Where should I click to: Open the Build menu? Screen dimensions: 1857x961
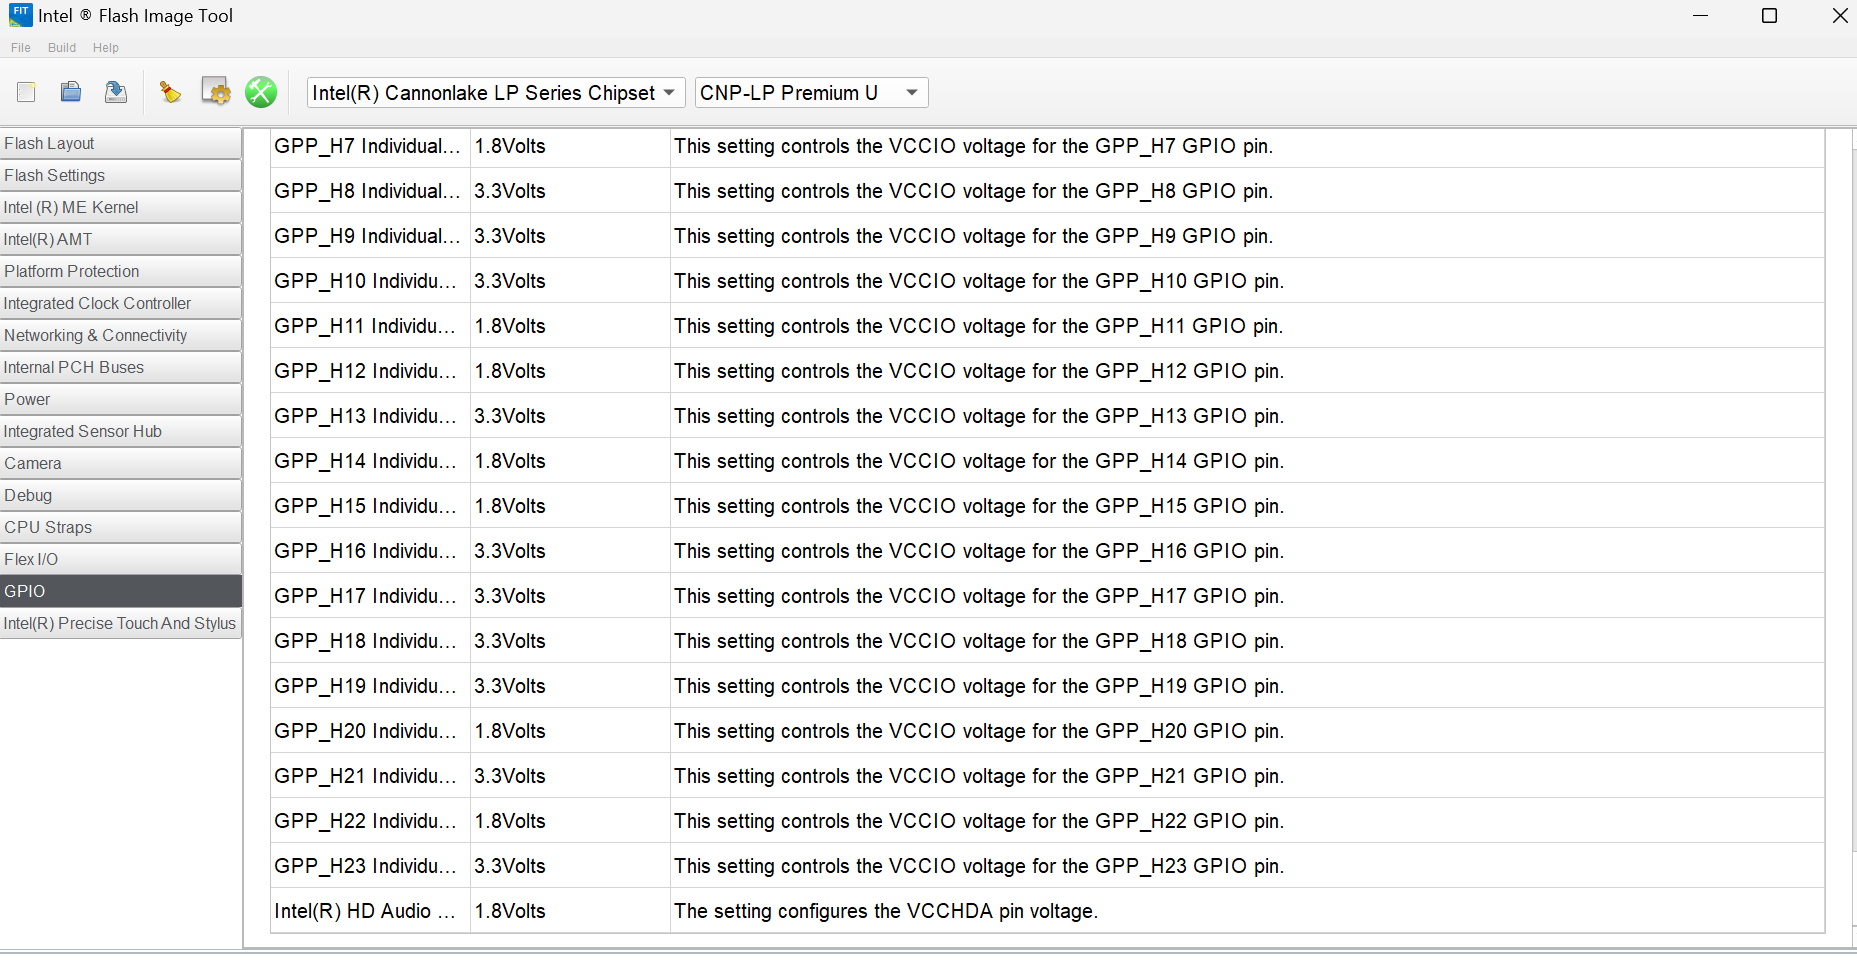62,47
